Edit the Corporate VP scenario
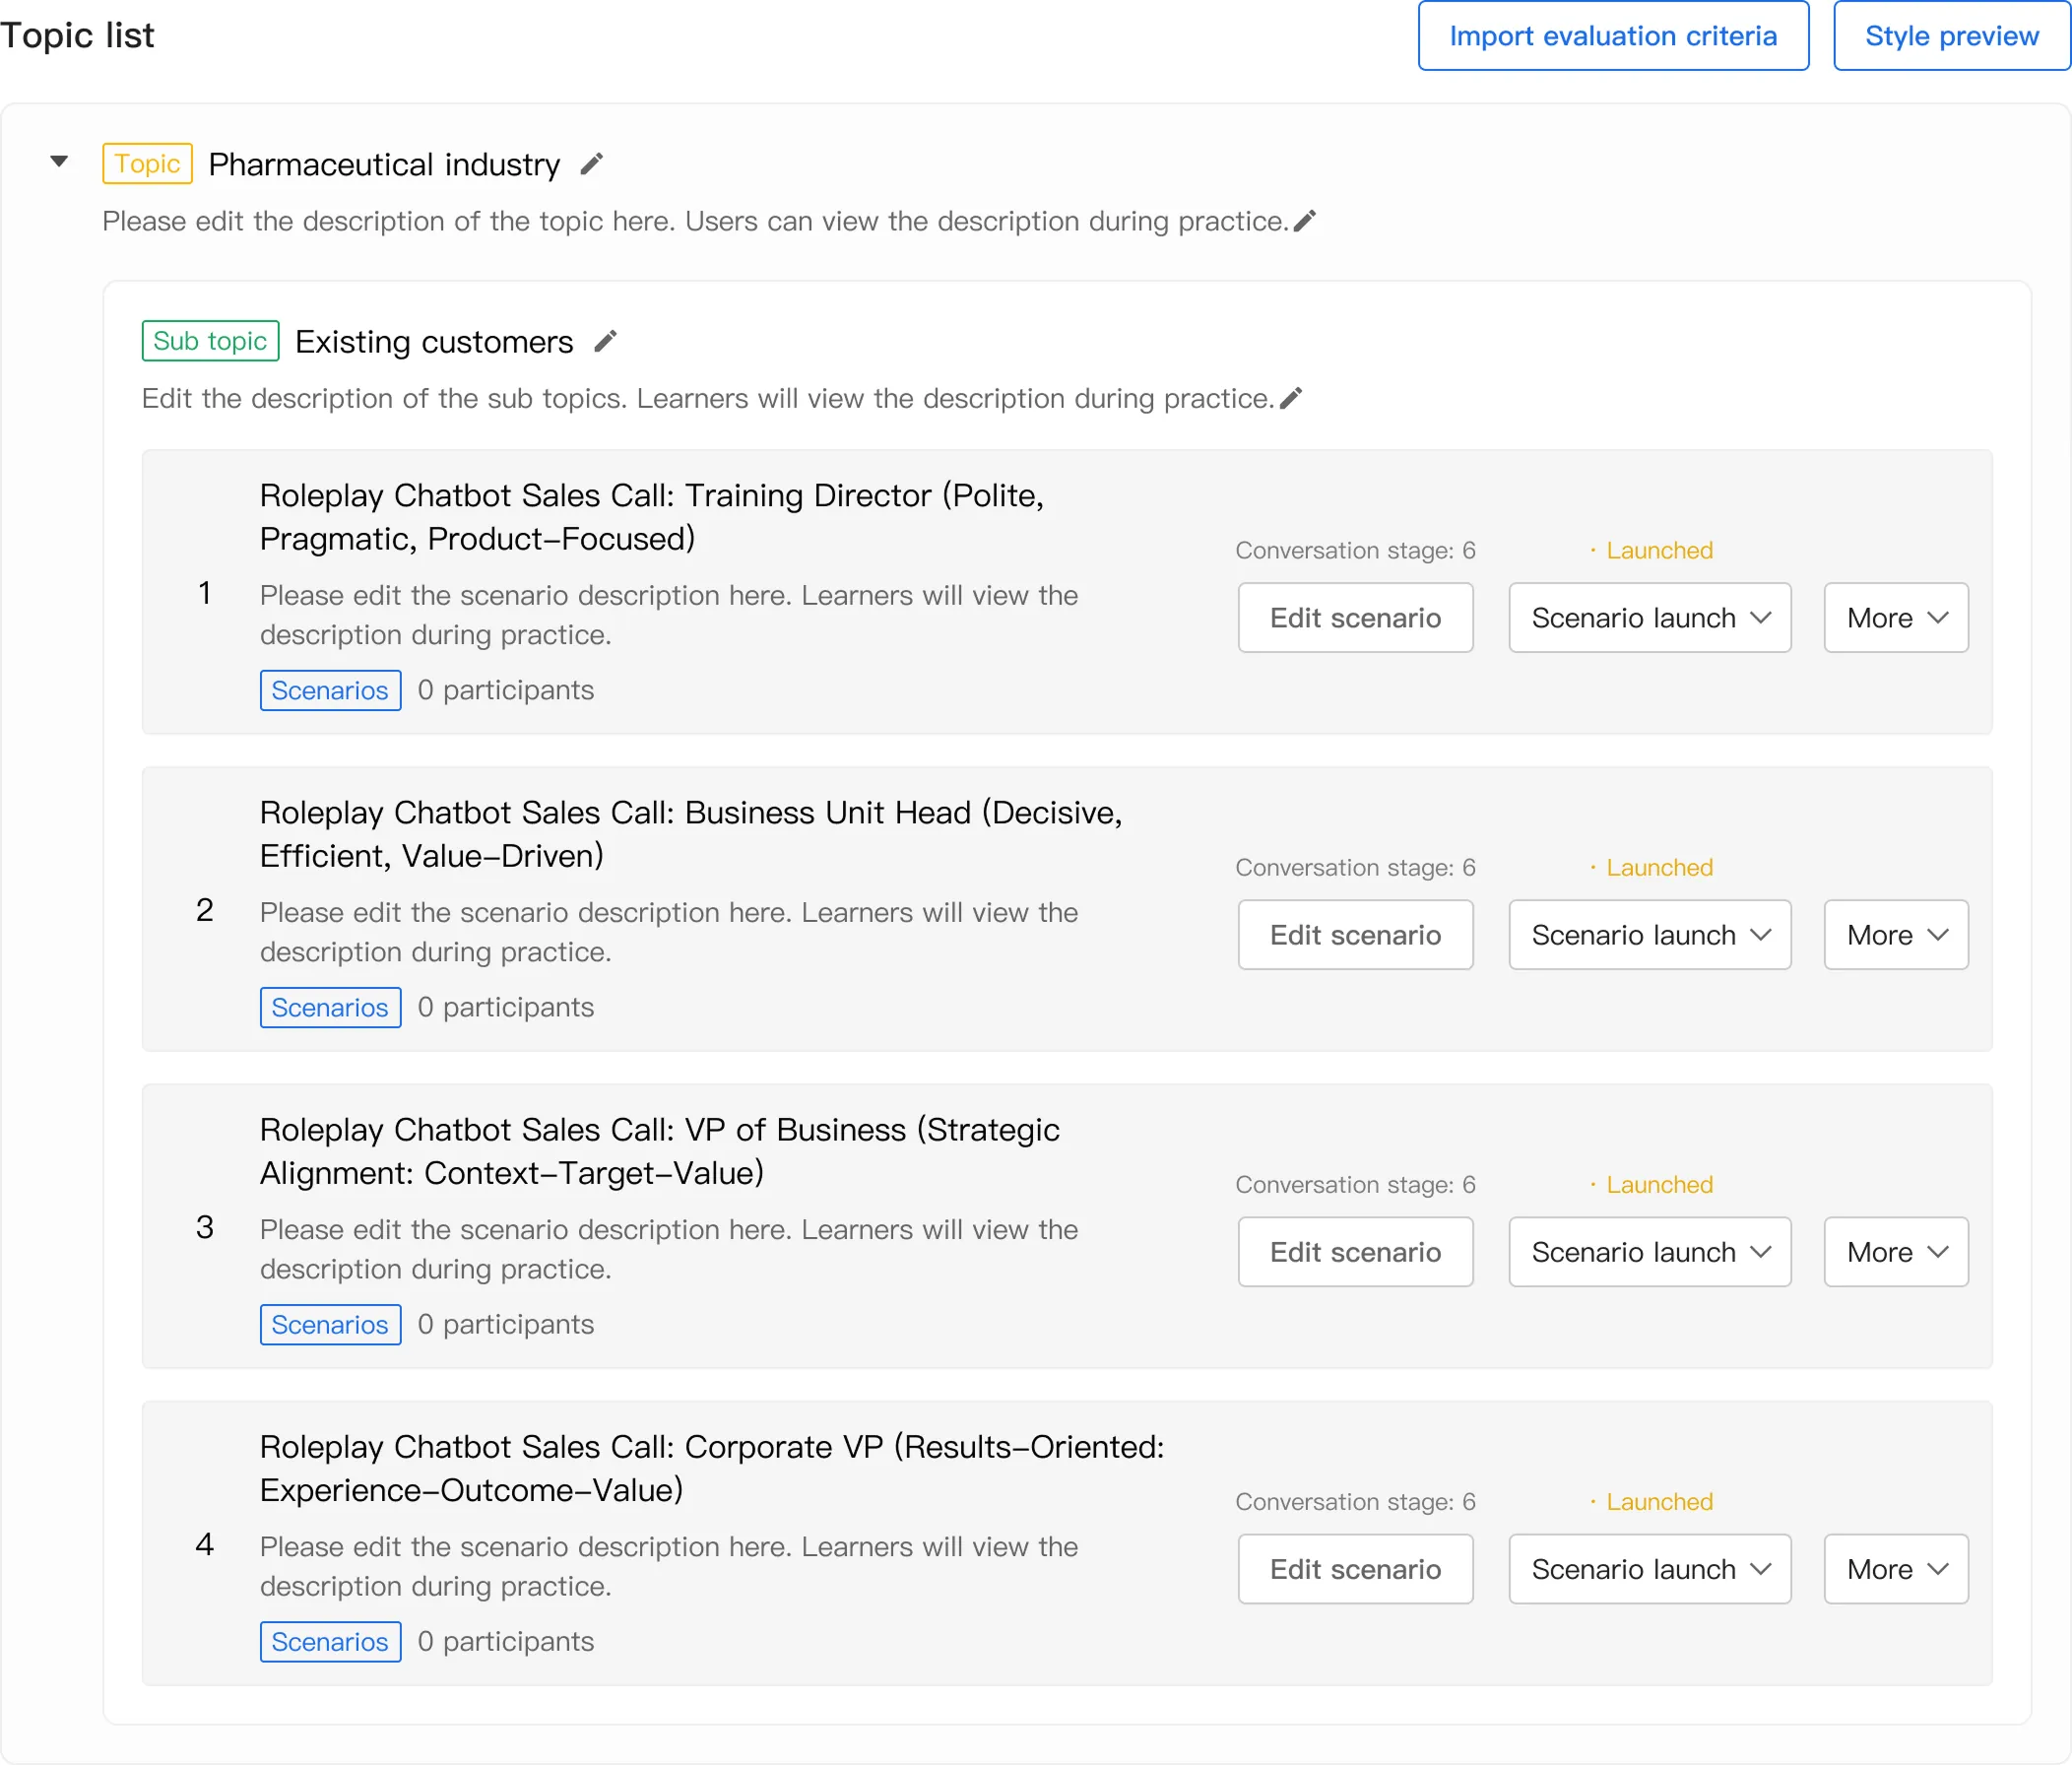Screen dimensions: 2072x1765 coord(1354,1569)
